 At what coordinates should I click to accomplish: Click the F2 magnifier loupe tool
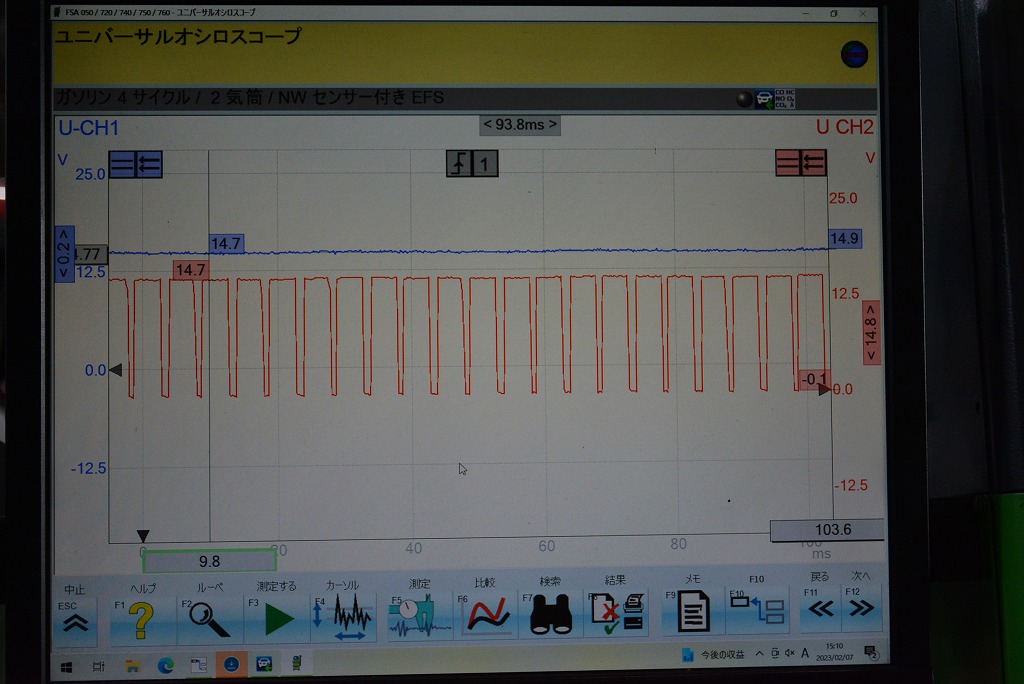click(x=209, y=618)
